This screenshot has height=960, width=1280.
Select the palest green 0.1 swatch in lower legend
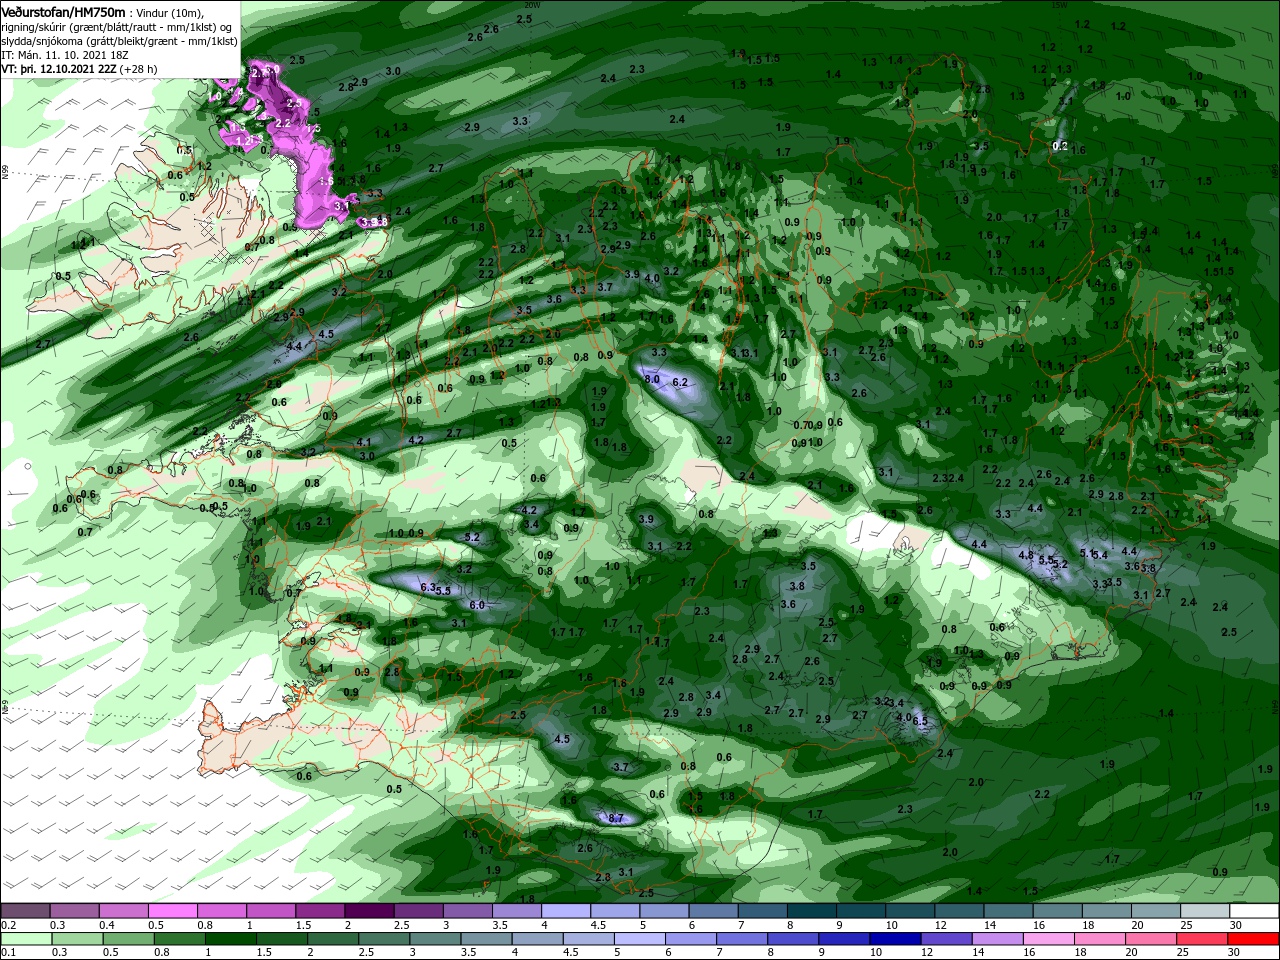tap(25, 938)
